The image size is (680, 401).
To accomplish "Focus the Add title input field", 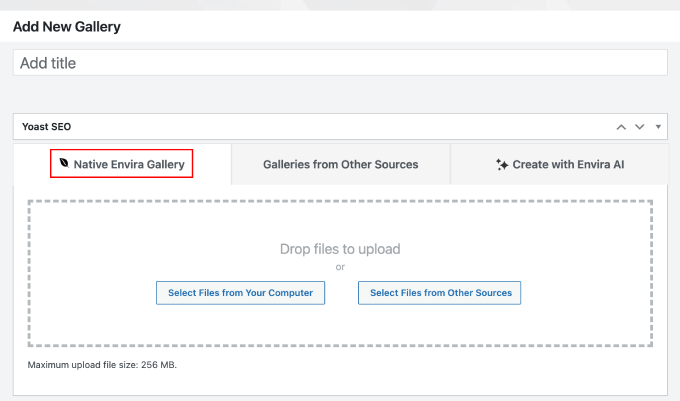I will coord(340,63).
